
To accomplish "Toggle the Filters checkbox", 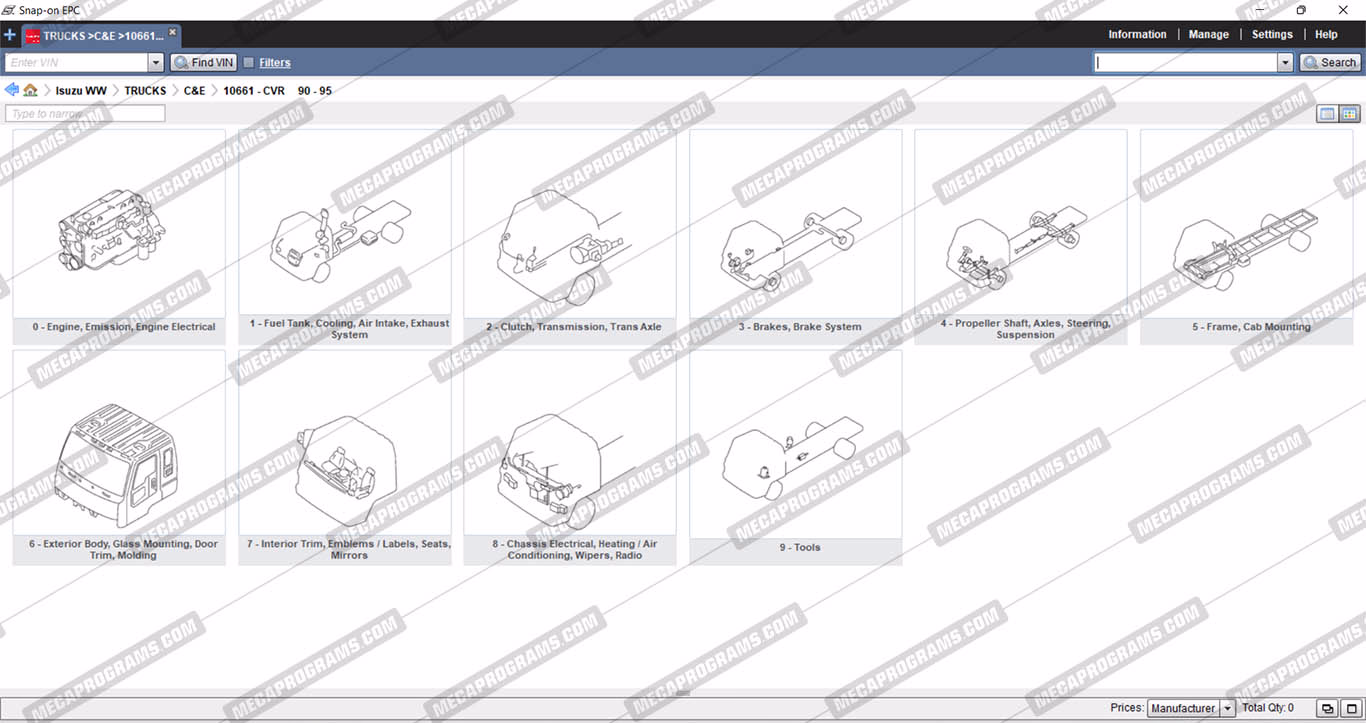I will click(x=249, y=62).
